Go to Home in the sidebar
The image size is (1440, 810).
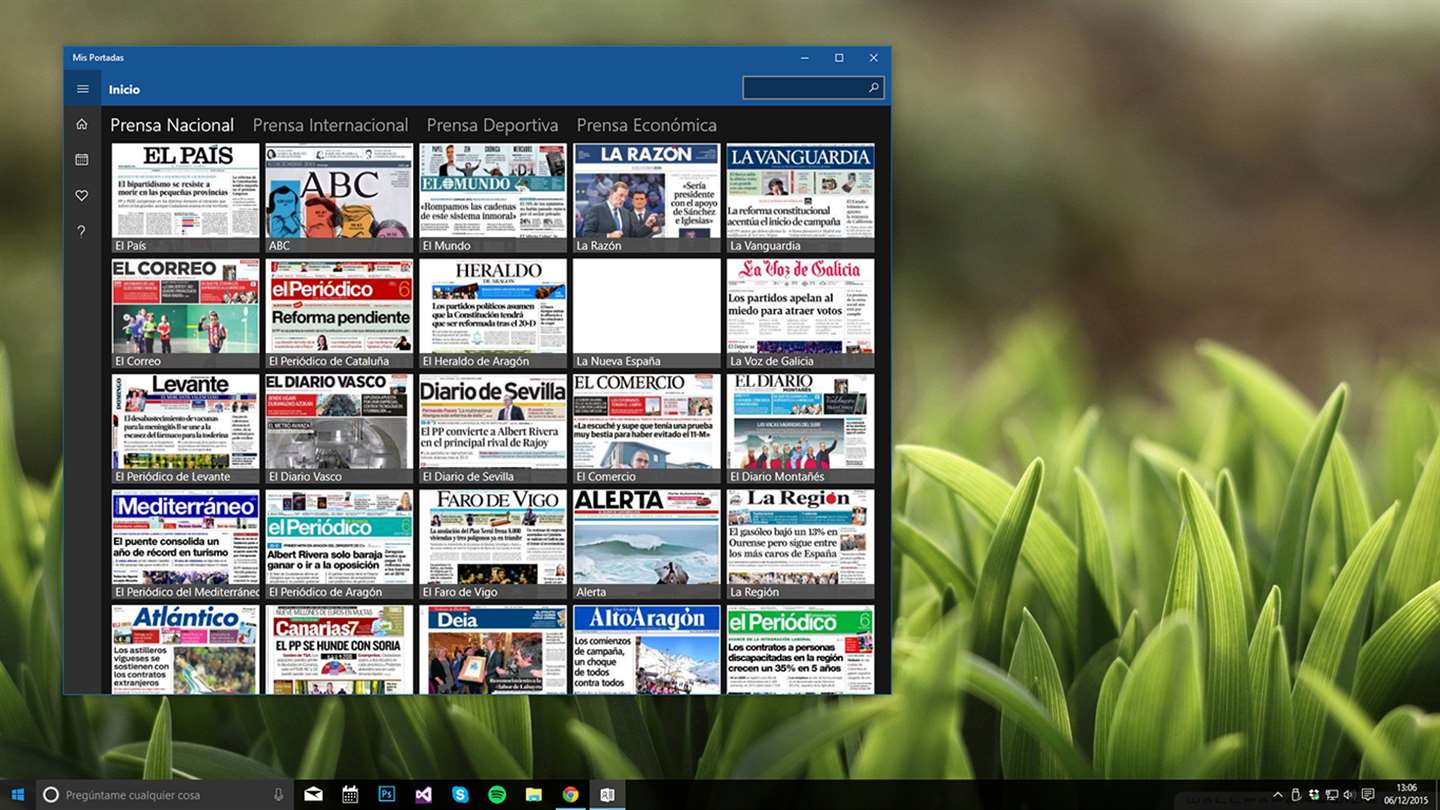point(82,124)
